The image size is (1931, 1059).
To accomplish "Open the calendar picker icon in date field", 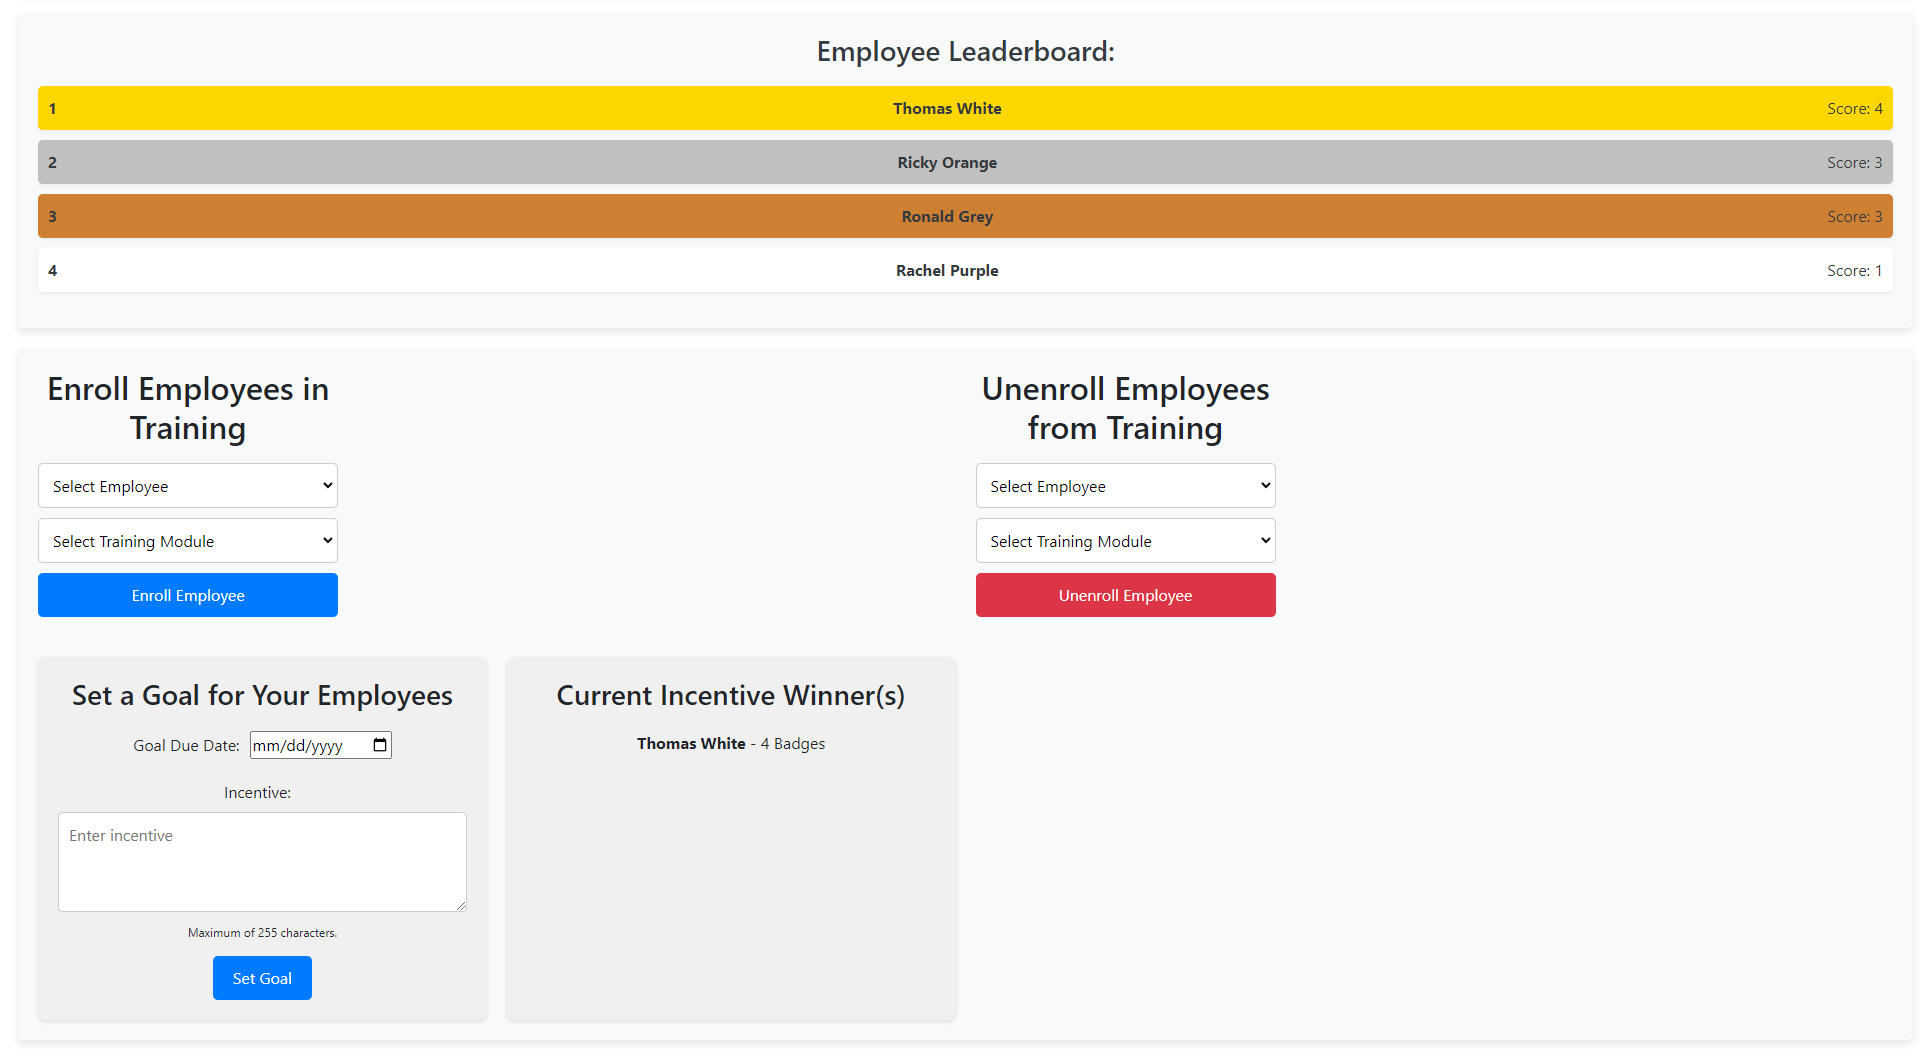I will click(x=380, y=745).
